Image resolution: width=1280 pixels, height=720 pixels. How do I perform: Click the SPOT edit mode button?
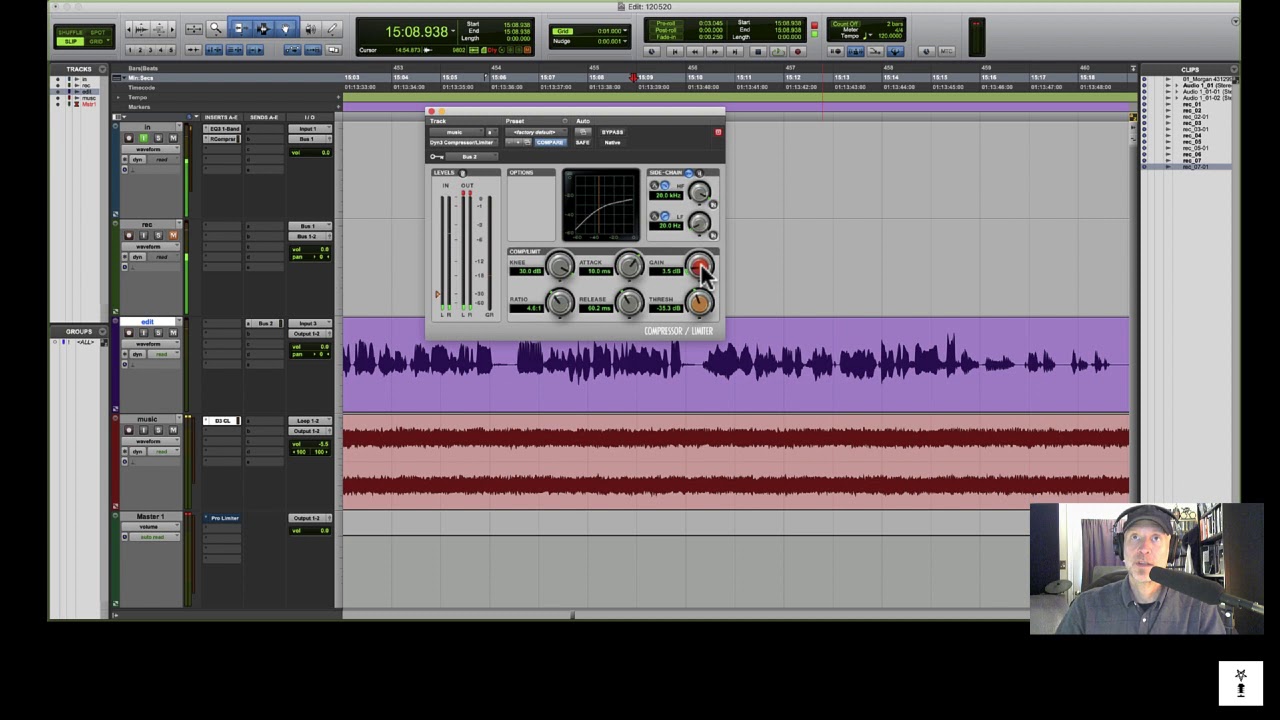(x=97, y=32)
